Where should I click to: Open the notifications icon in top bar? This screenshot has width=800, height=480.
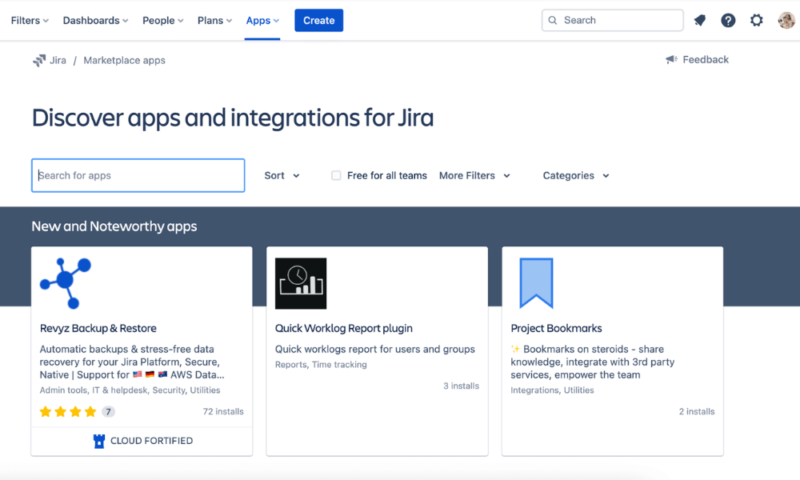[699, 20]
